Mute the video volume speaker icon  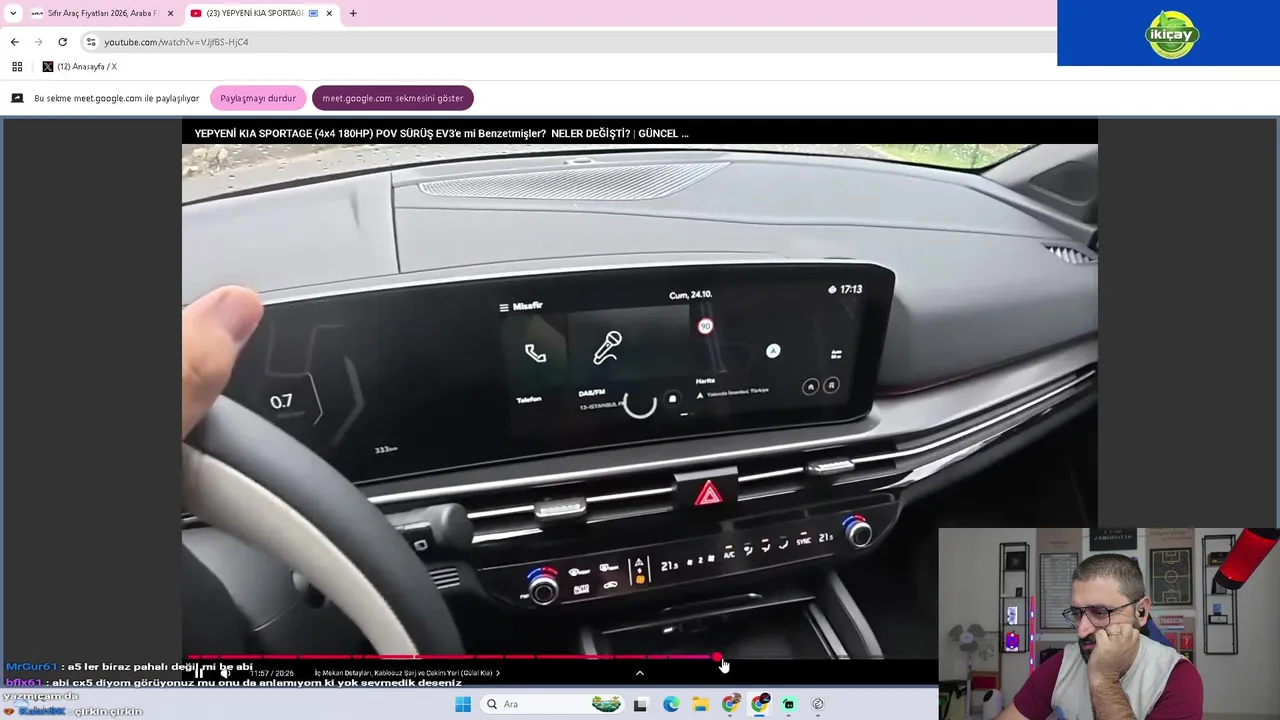point(226,673)
